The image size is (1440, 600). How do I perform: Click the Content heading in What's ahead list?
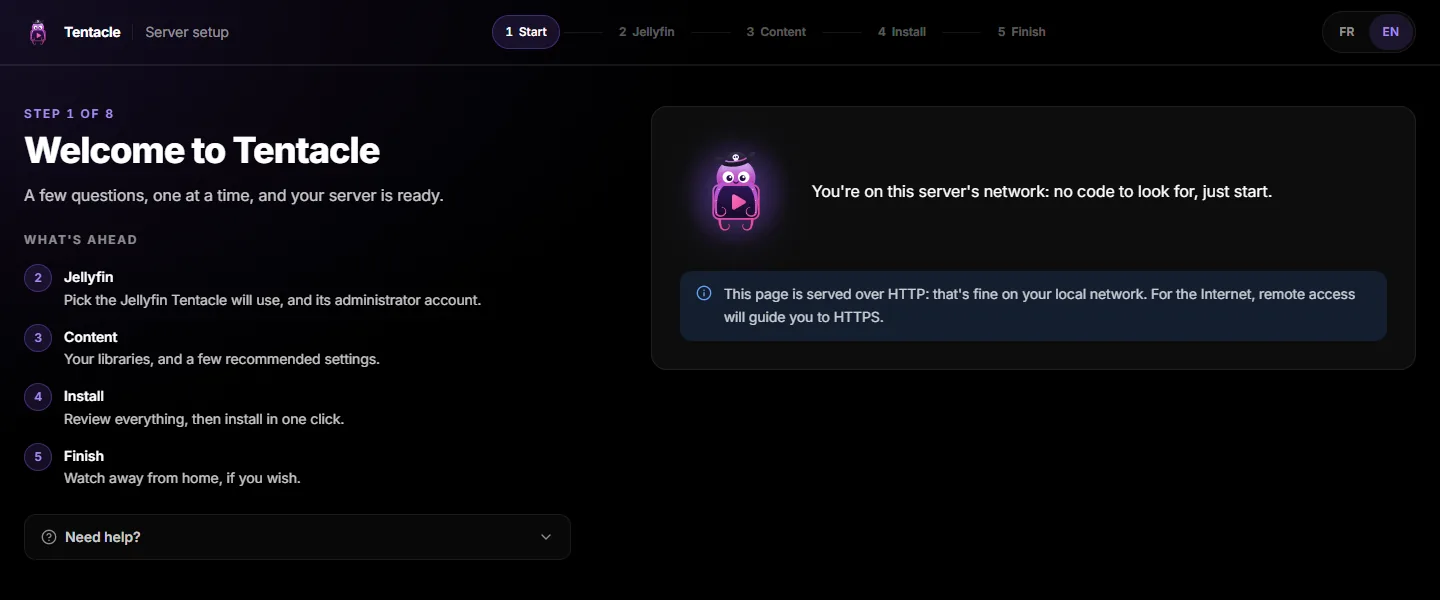91,337
